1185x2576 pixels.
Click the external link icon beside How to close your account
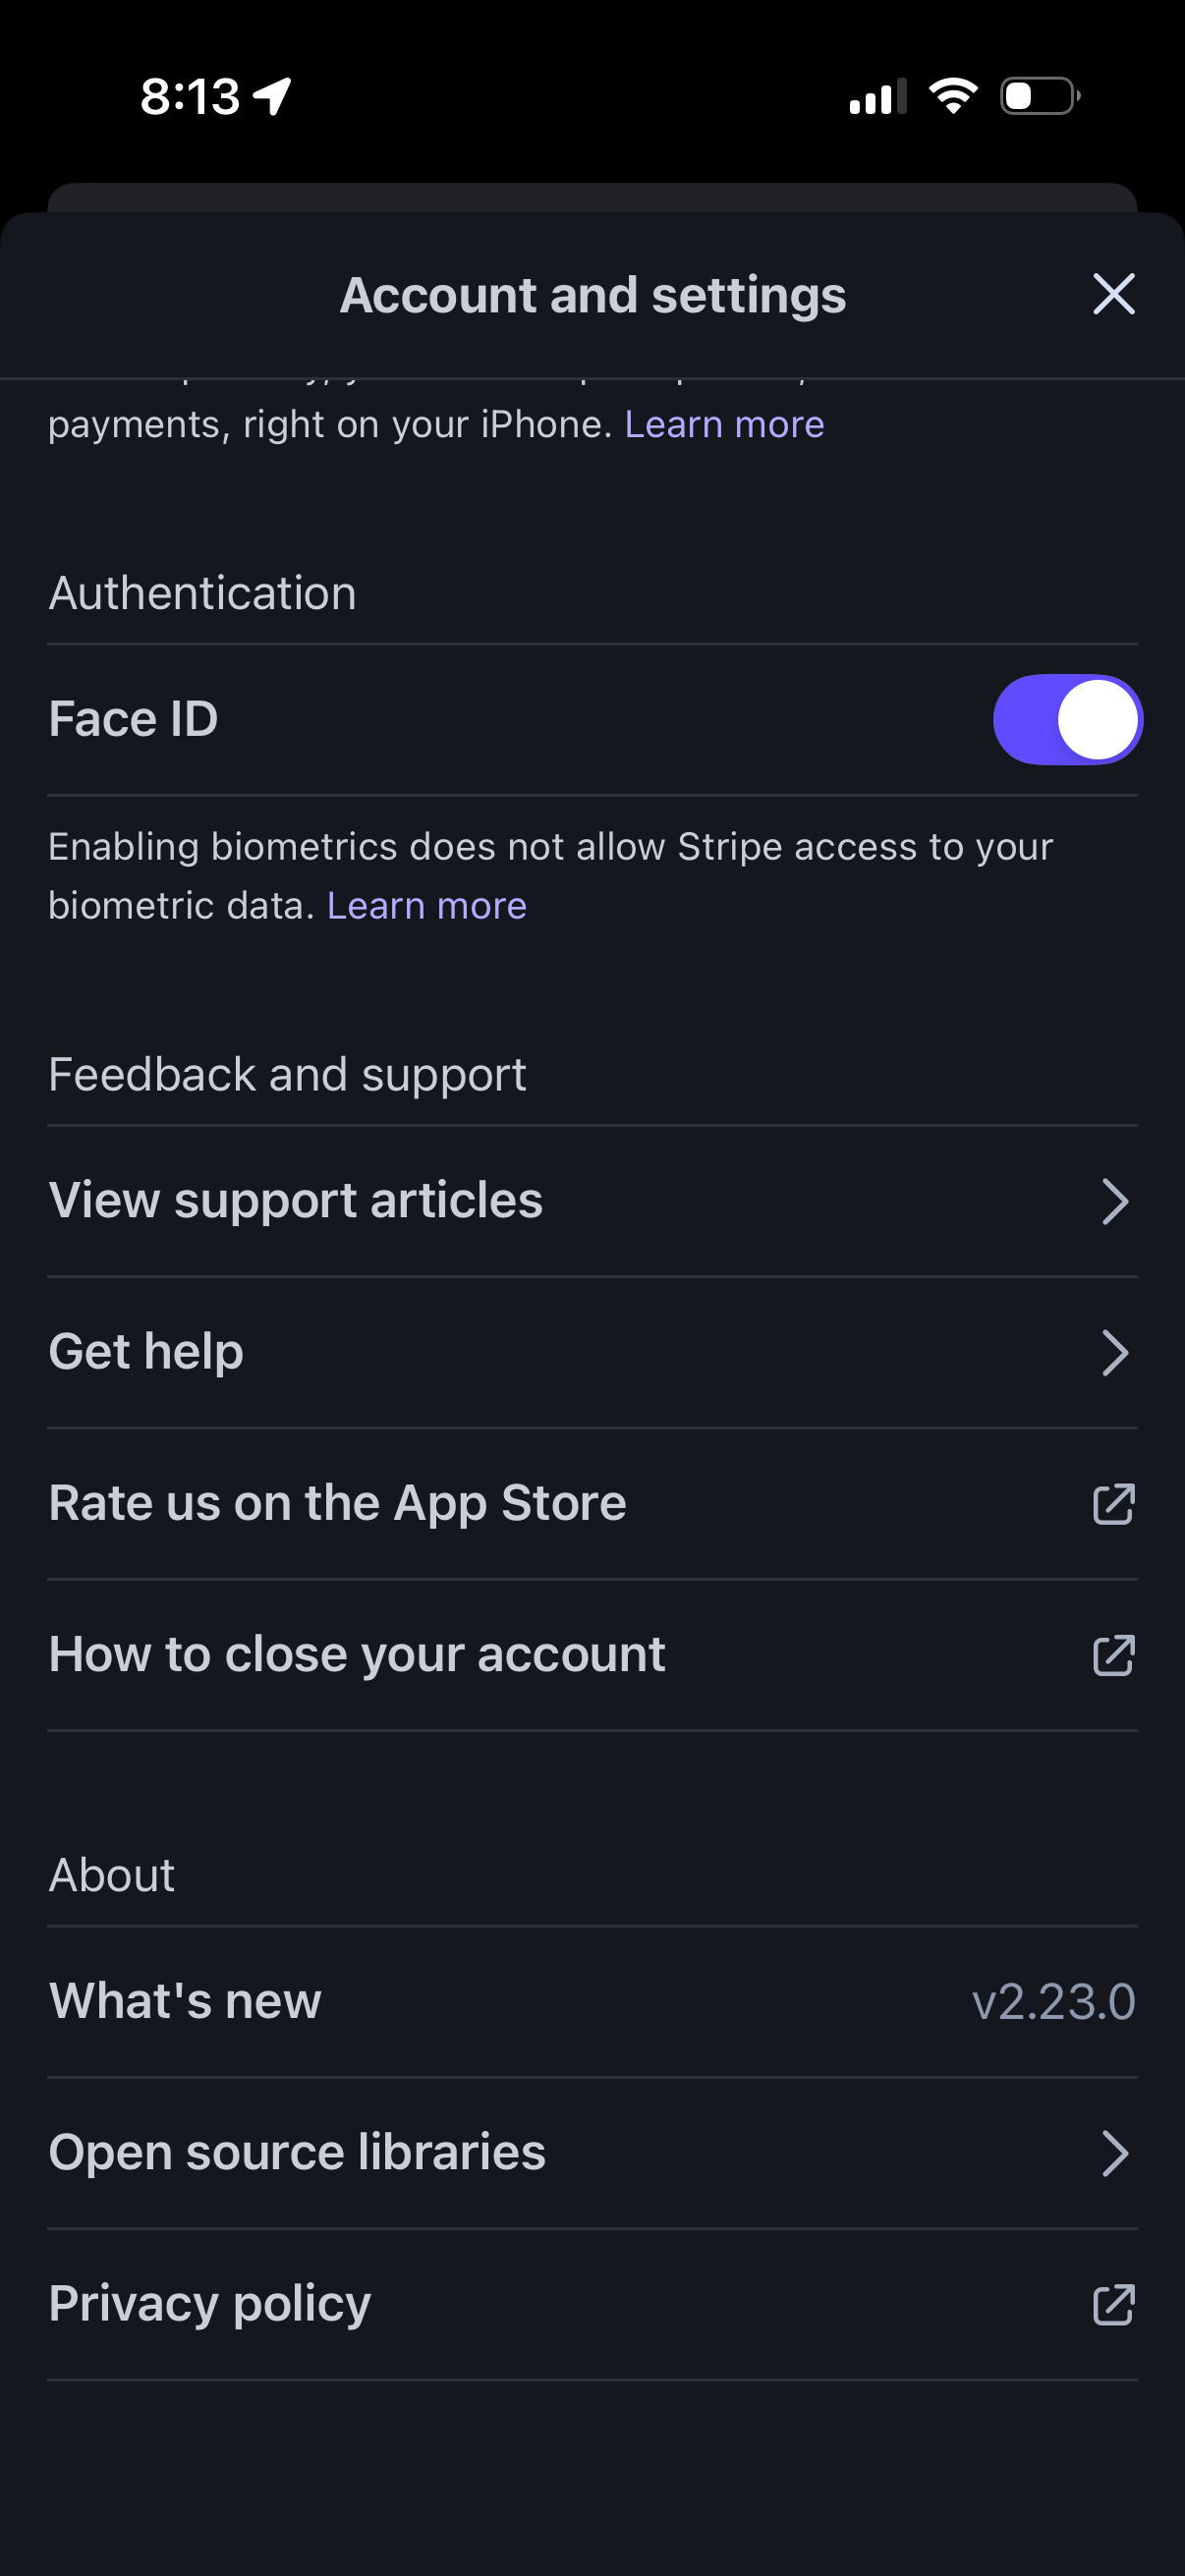[1113, 1655]
